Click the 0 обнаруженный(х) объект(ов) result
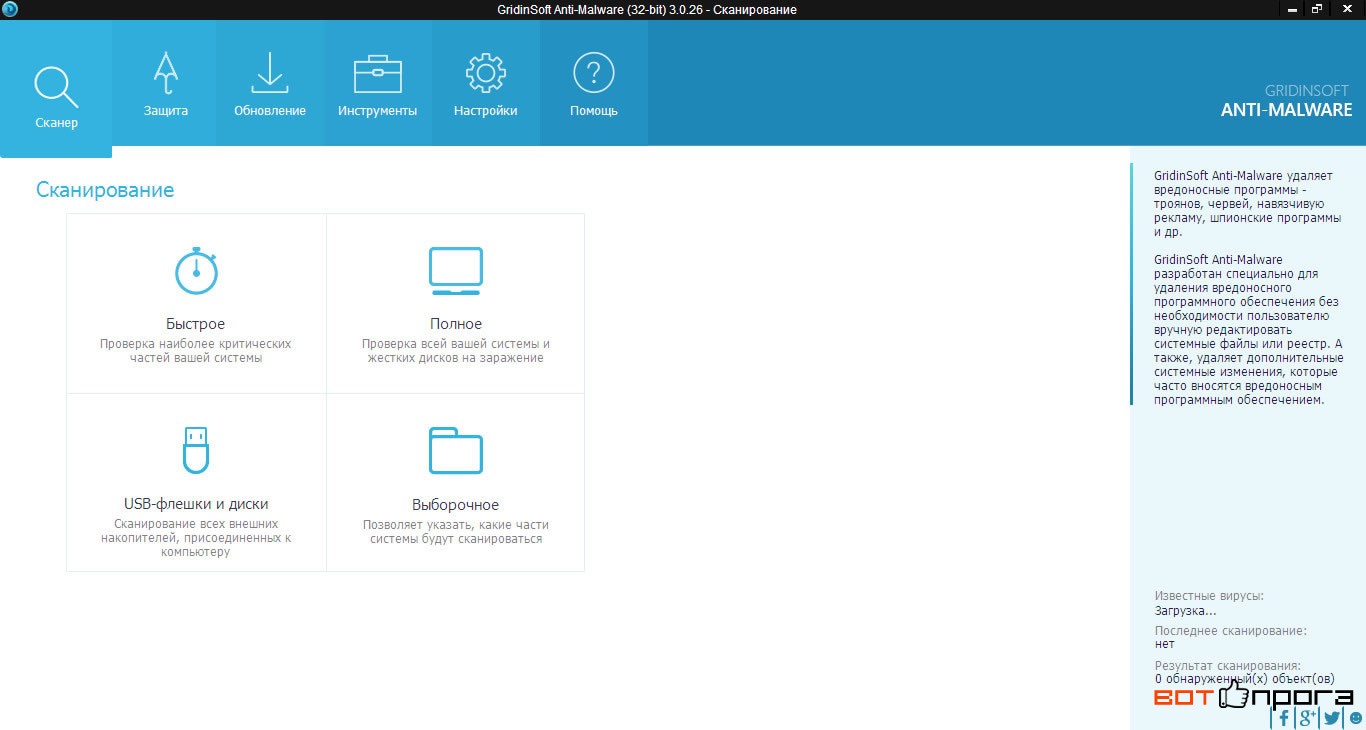1366x730 pixels. [x=1244, y=679]
